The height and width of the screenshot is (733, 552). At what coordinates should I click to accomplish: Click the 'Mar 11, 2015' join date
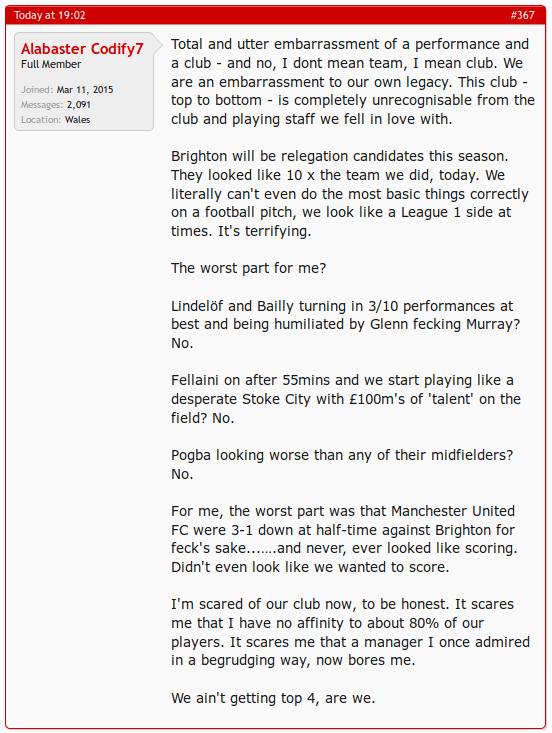pos(85,90)
